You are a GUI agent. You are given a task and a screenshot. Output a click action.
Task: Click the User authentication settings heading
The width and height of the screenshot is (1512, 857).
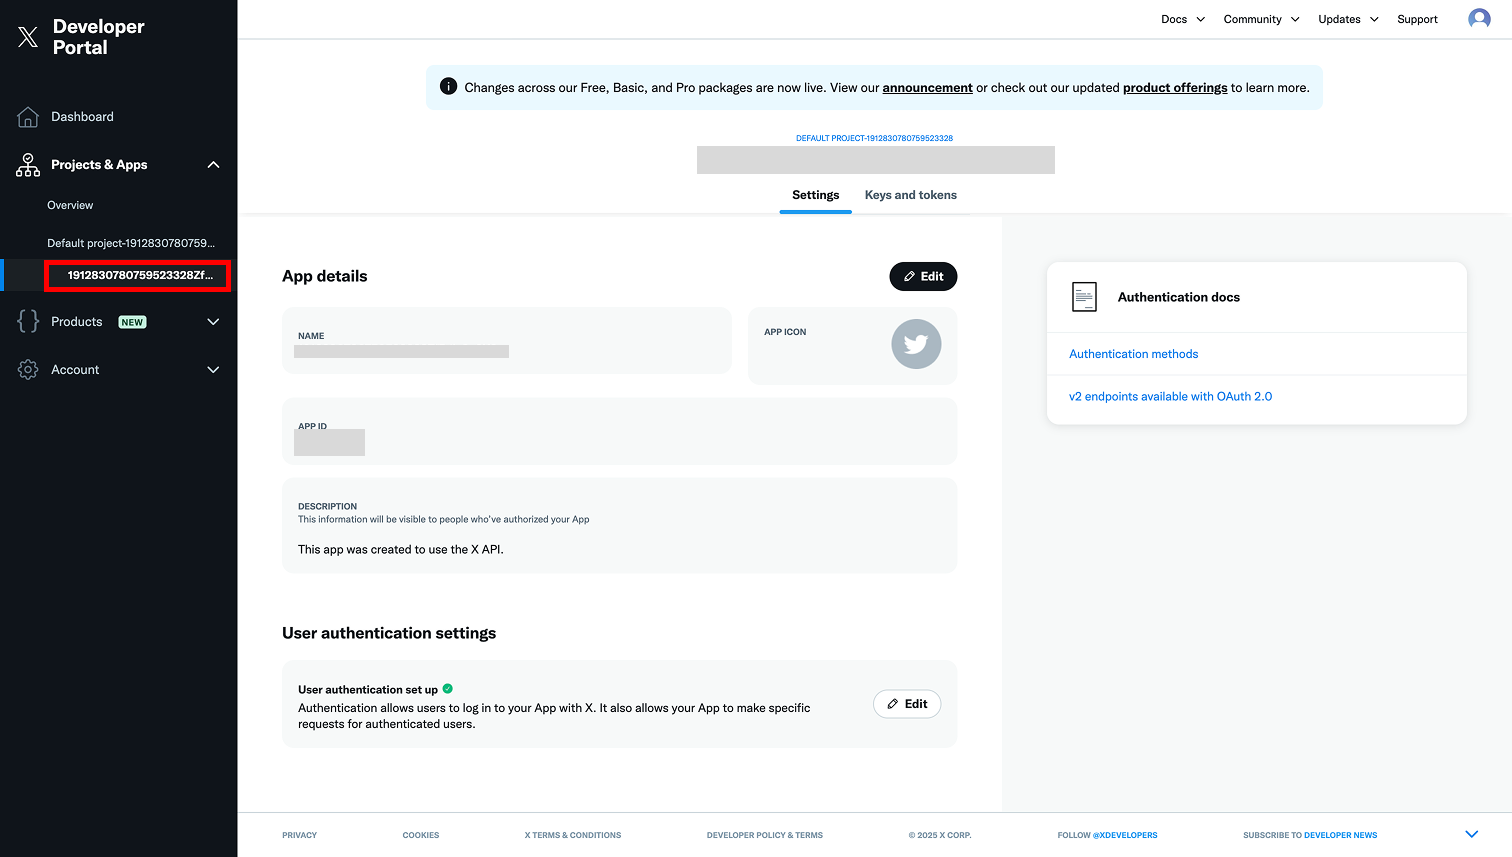(389, 633)
